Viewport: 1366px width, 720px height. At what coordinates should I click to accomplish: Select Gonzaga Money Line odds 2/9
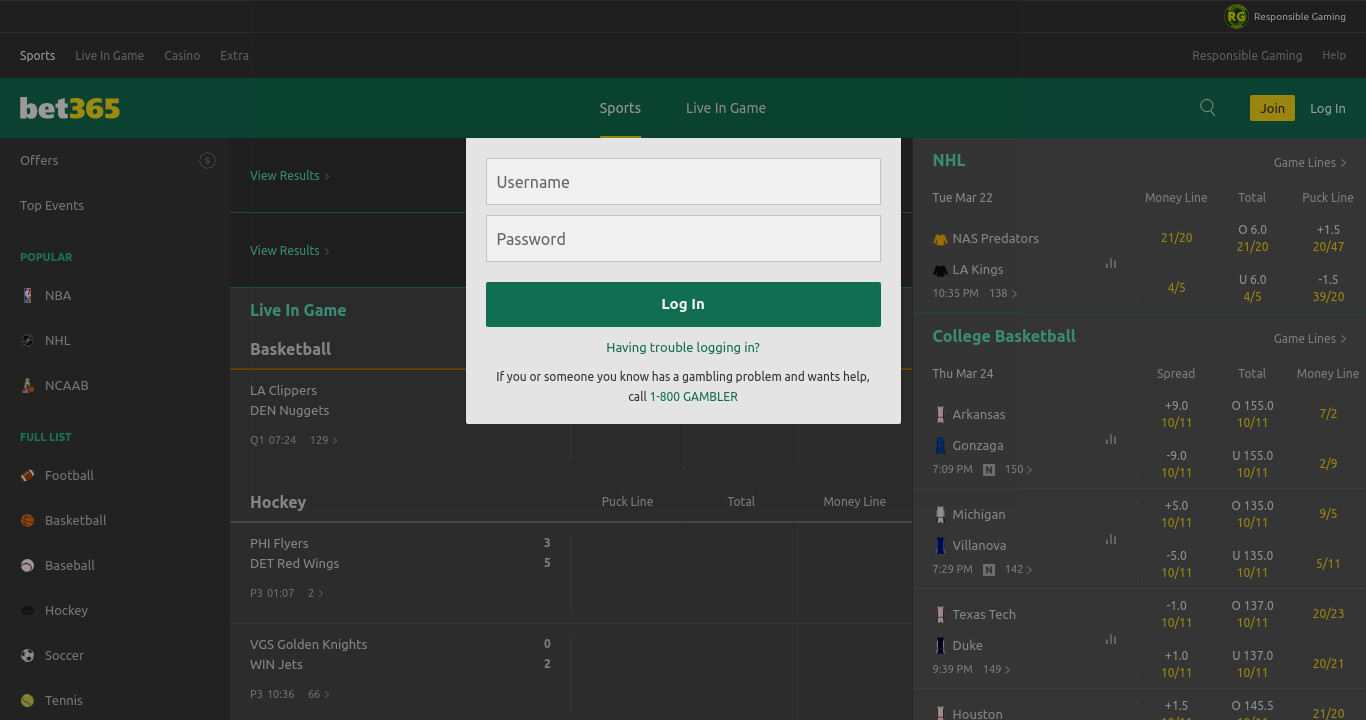click(x=1328, y=463)
